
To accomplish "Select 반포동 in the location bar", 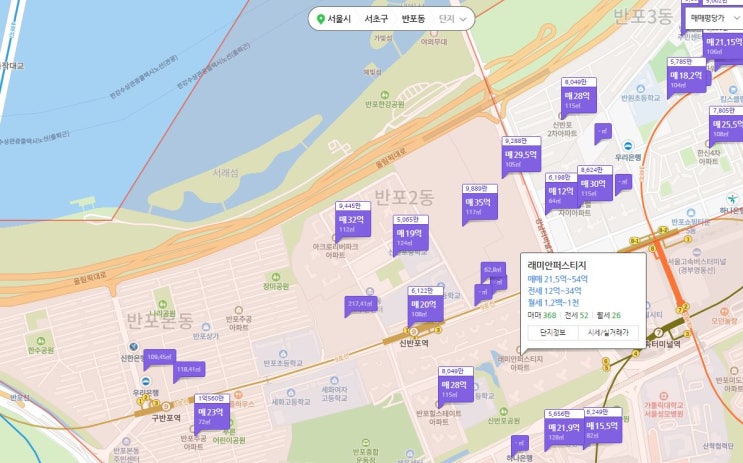I will pyautogui.click(x=413, y=19).
